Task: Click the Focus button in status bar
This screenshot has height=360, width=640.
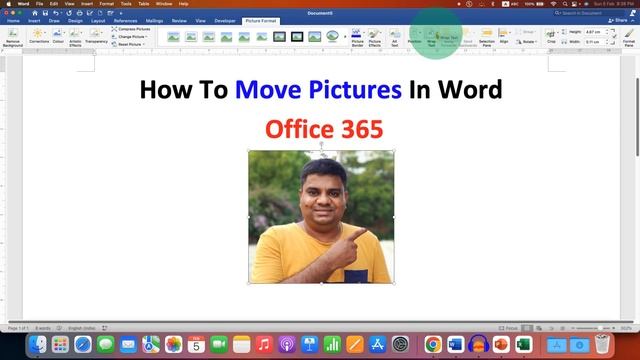Action: [x=508, y=328]
